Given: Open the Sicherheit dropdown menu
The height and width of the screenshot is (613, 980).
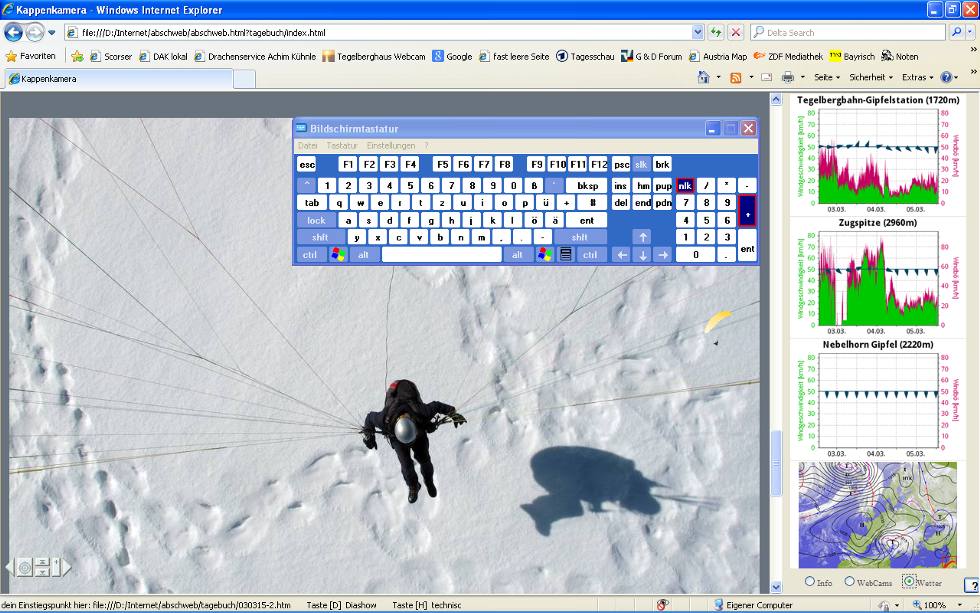Looking at the screenshot, I should pos(871,77).
